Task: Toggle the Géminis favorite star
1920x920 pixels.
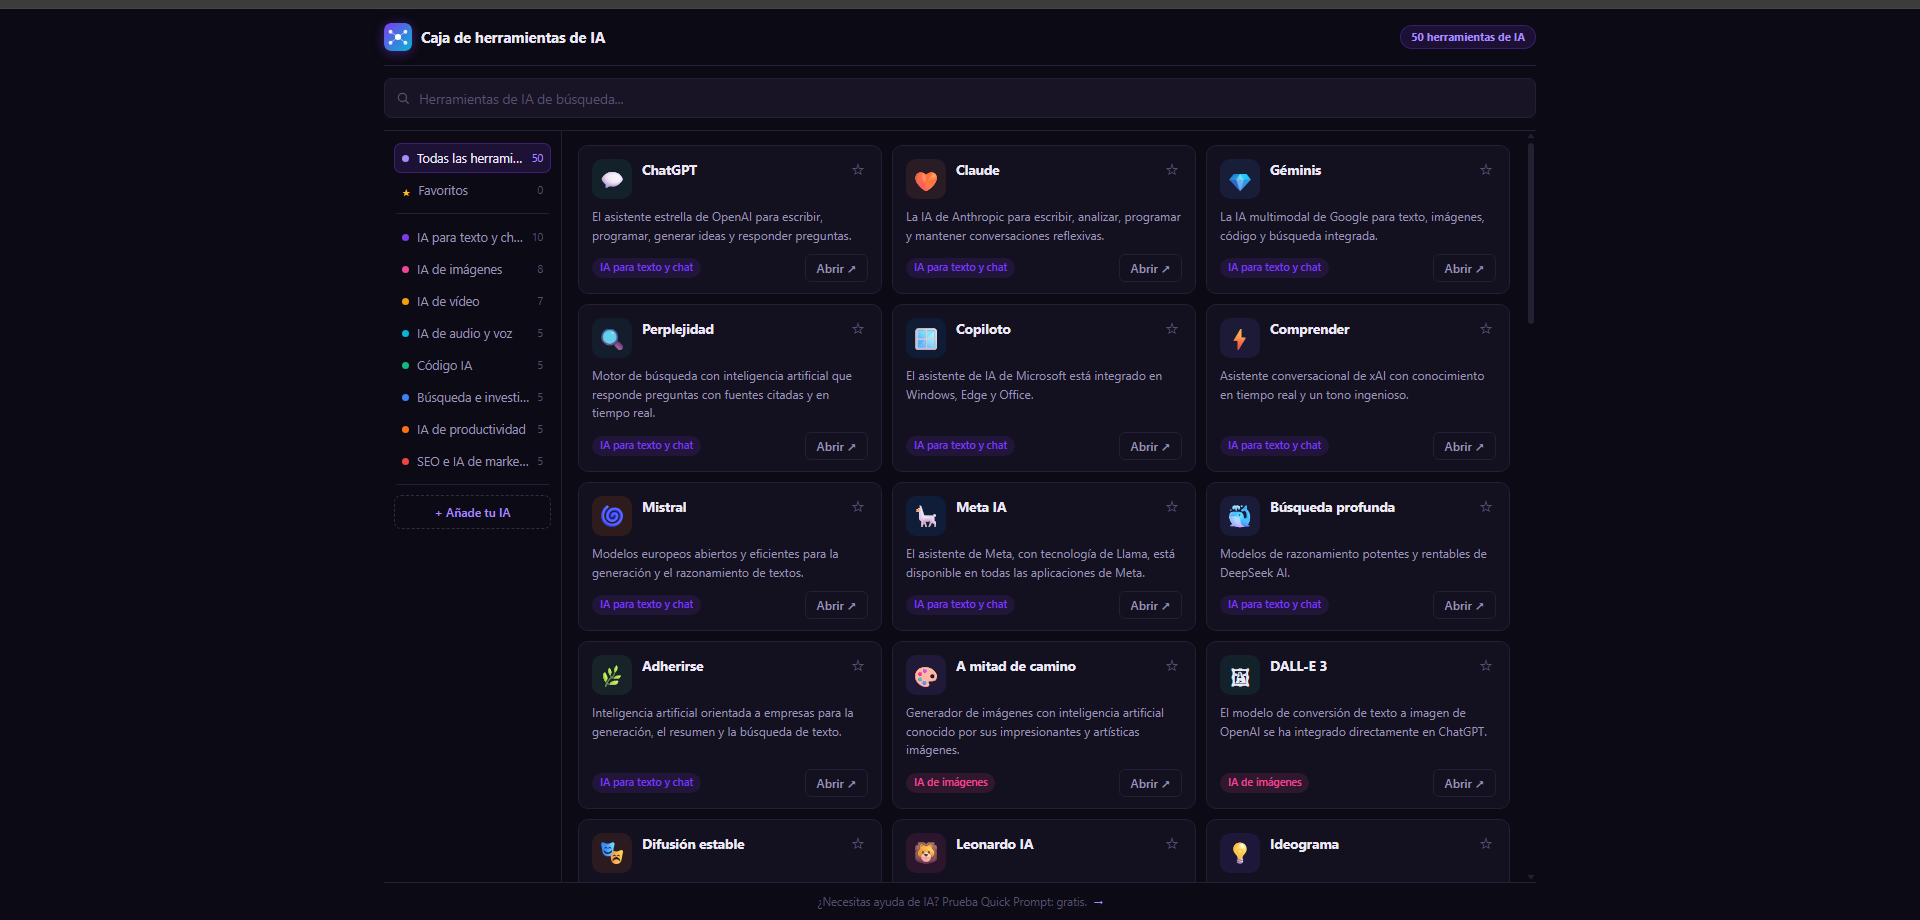Action: pos(1486,170)
